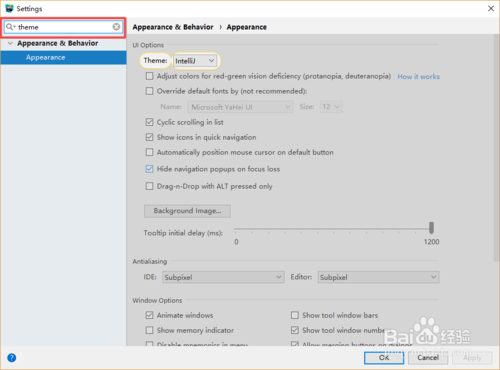Viewport: 500px width, 370px height.
Task: Click the Settings window app icon
Action: coord(9,8)
